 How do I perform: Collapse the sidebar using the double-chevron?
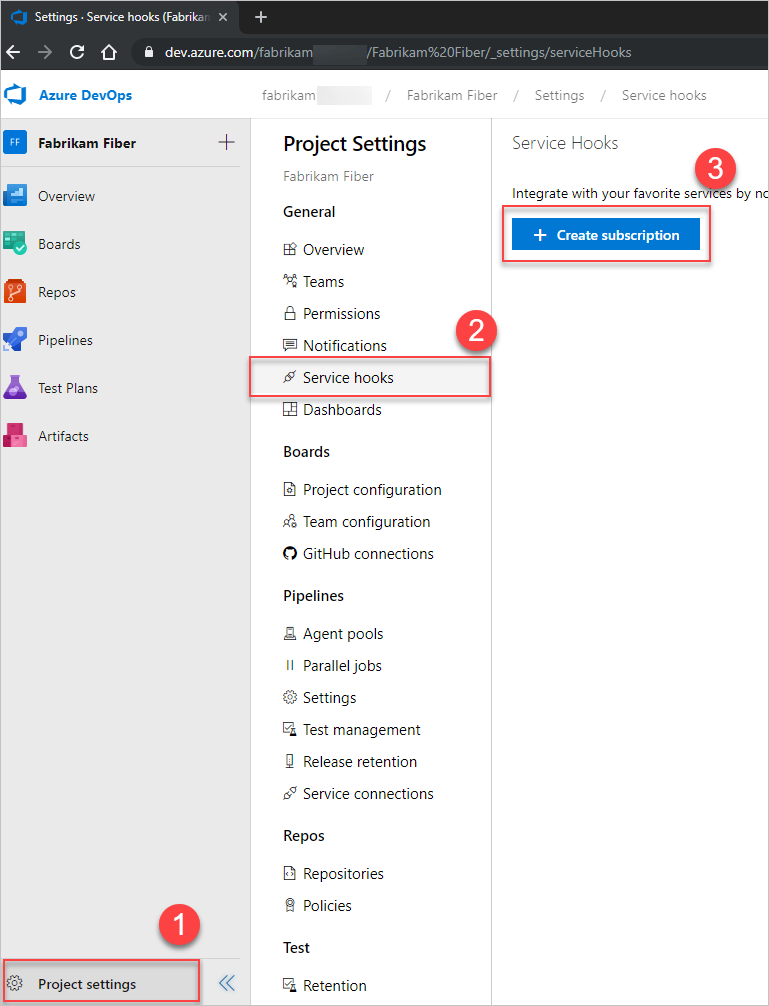[227, 983]
